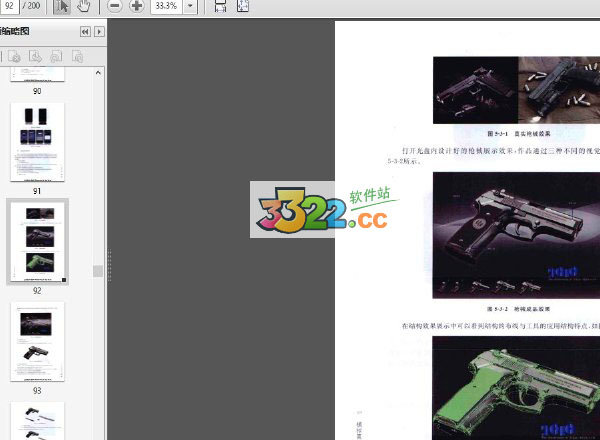Click the page label 91
Screen dimensions: 600x440
pyautogui.click(x=37, y=191)
